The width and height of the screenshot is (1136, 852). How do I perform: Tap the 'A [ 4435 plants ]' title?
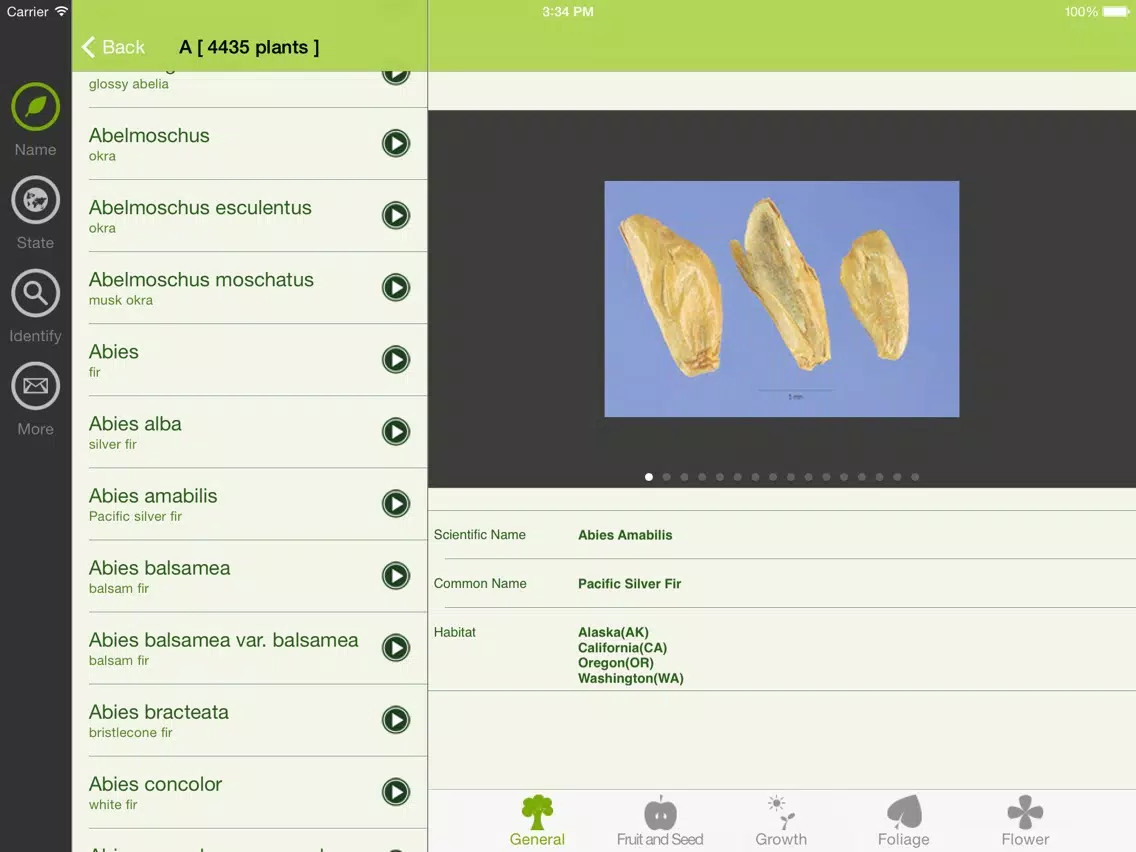(x=249, y=47)
